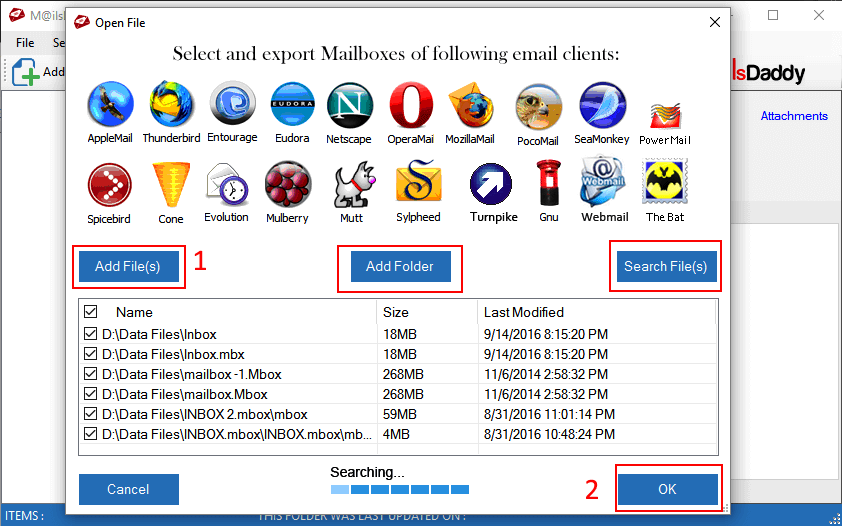Open the File menu in main window
842x526 pixels.
[x=25, y=42]
